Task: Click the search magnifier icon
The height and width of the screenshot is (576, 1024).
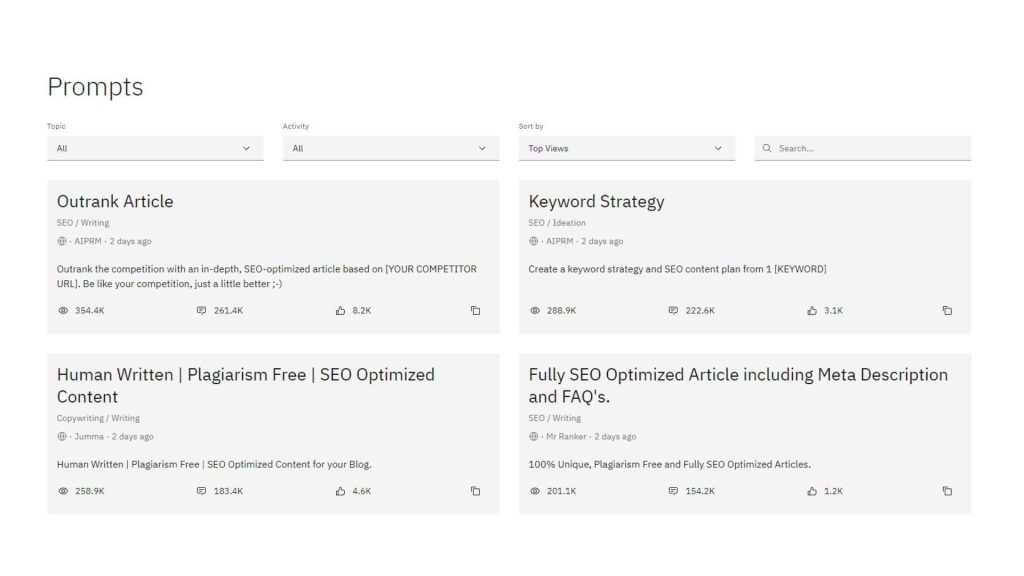Action: [x=767, y=148]
